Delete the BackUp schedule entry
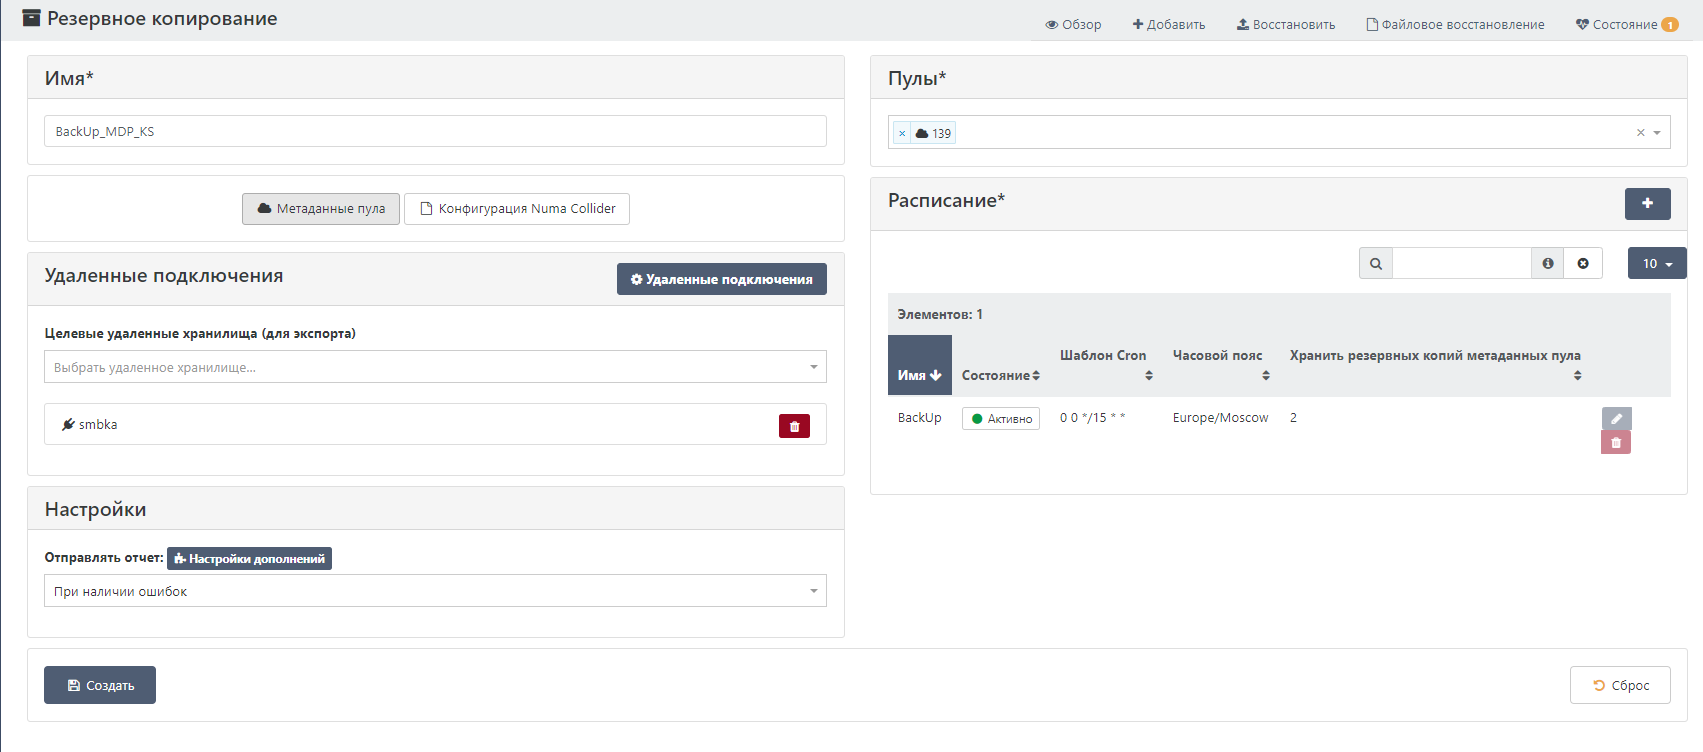 point(1616,442)
